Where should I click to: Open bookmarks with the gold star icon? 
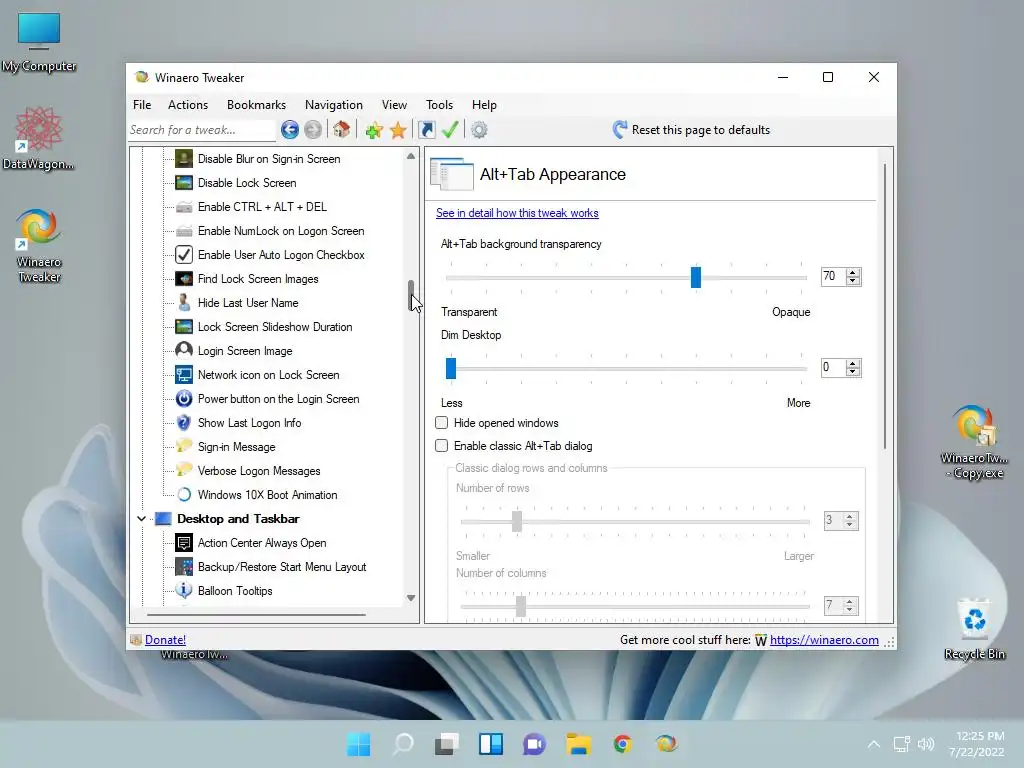tap(398, 130)
